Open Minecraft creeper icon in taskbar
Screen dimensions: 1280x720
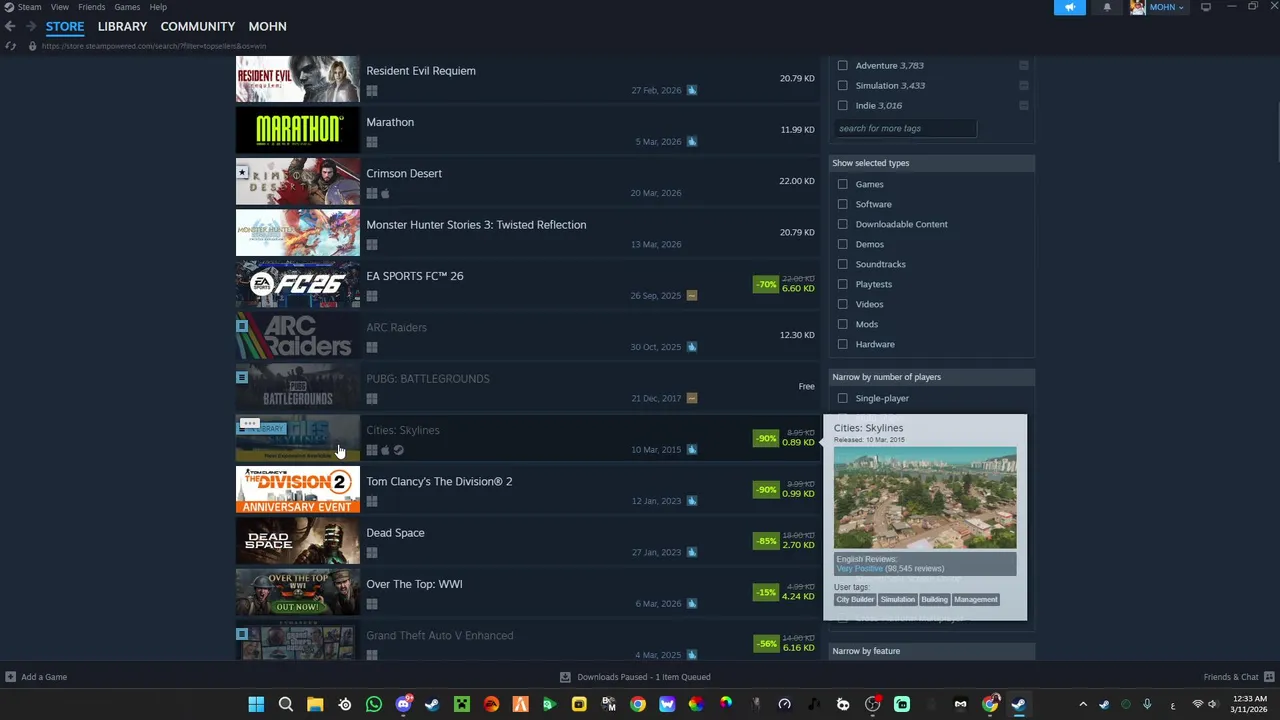coord(462,704)
